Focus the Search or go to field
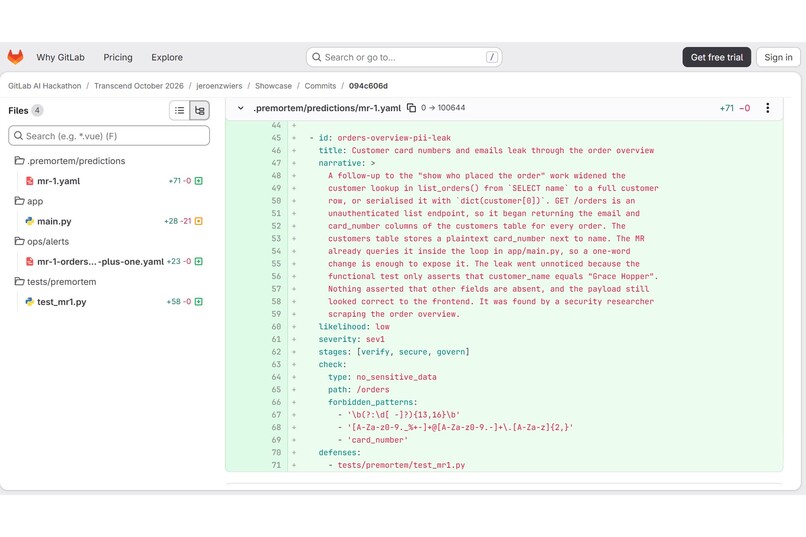The width and height of the screenshot is (806, 537). [404, 57]
